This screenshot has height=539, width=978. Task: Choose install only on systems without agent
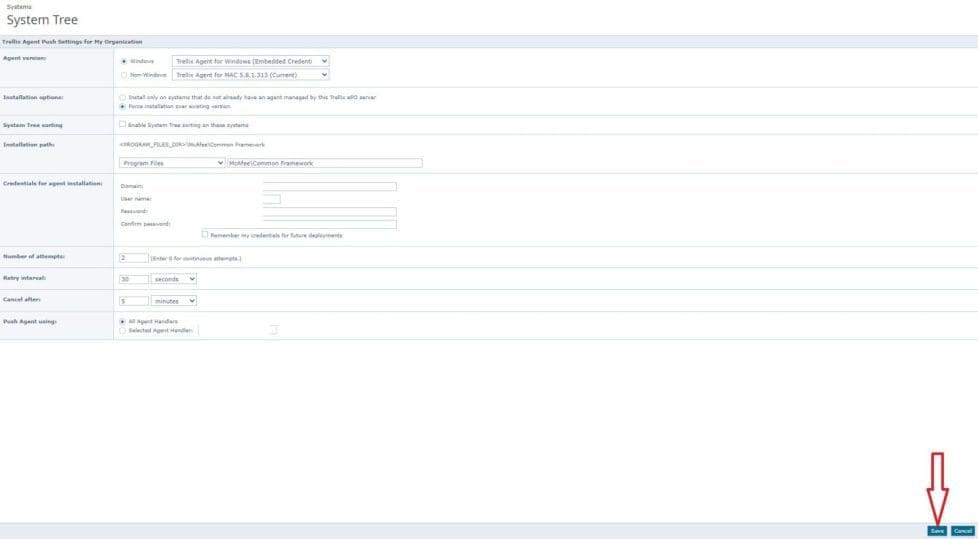click(123, 97)
